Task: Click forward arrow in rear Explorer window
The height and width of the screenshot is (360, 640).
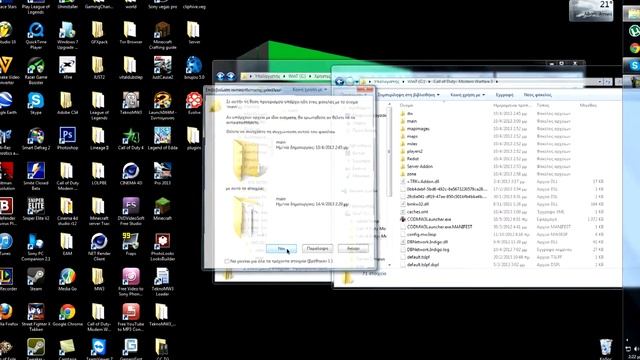Action: tap(231, 76)
